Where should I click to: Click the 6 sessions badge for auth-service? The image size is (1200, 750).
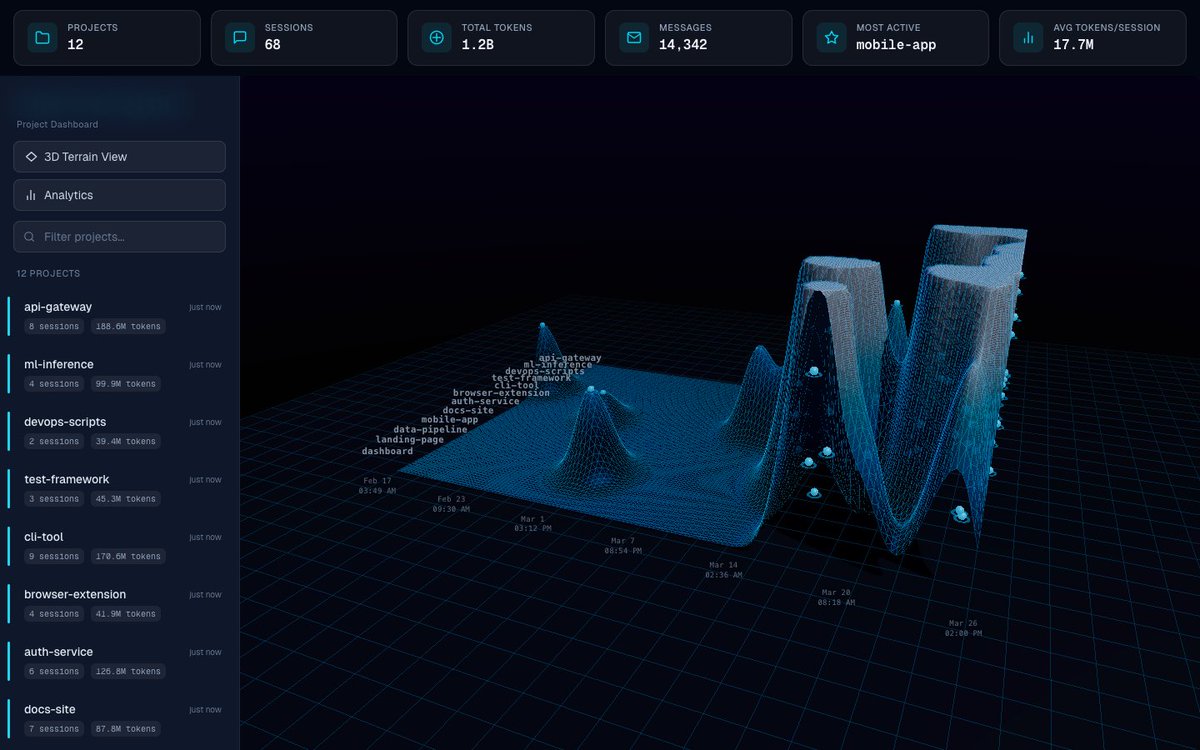coord(54,672)
